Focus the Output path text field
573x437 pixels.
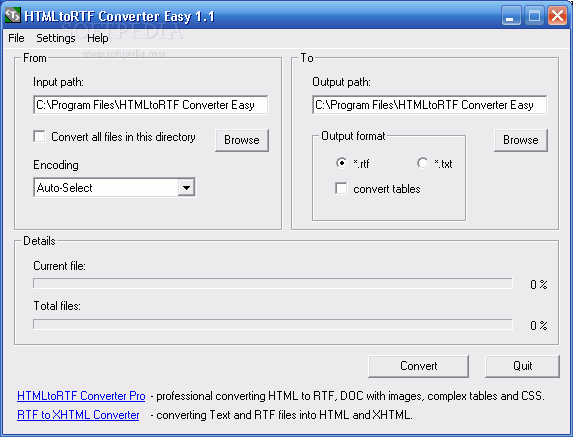pos(430,105)
